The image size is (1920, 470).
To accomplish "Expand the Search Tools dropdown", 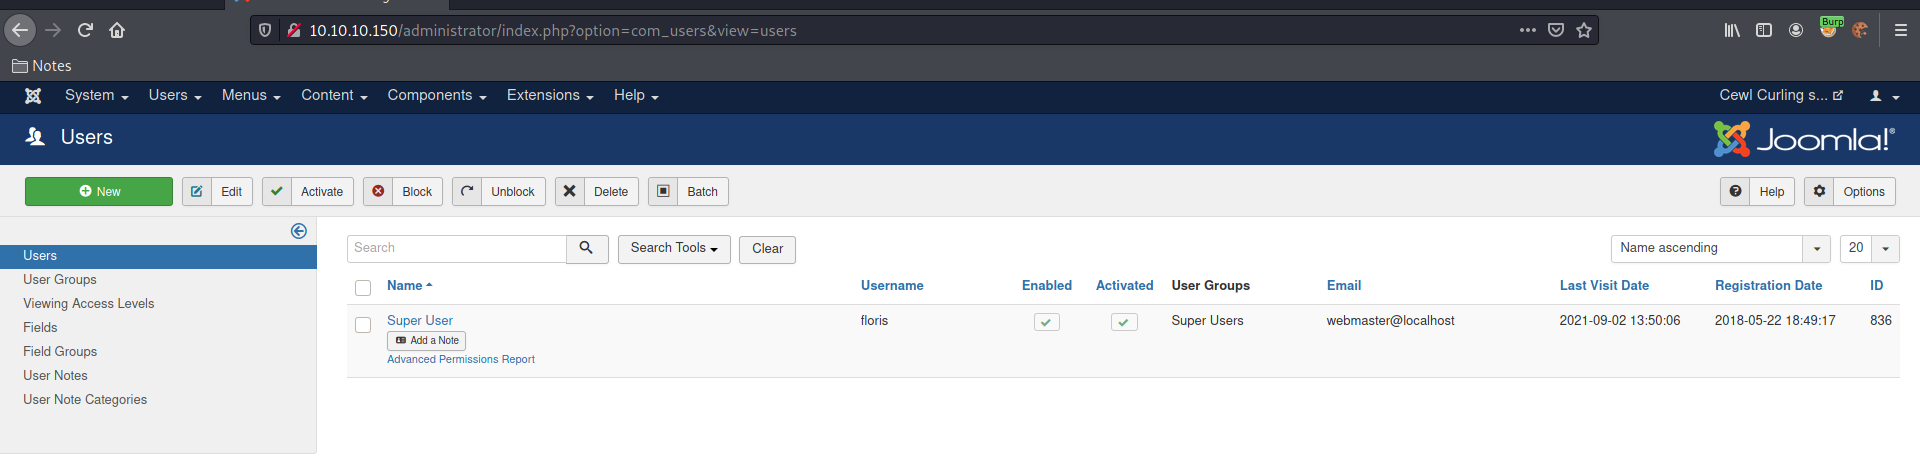I will pyautogui.click(x=674, y=248).
